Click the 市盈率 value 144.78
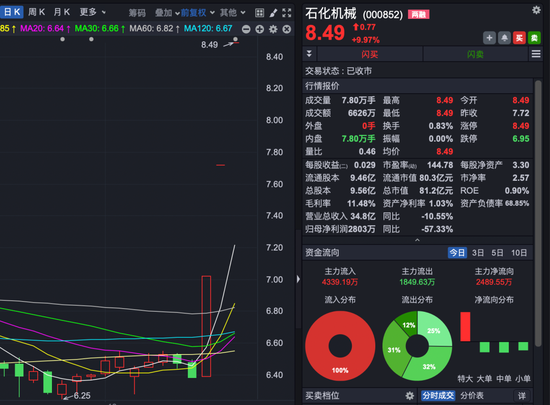550x405 pixels. pos(440,165)
